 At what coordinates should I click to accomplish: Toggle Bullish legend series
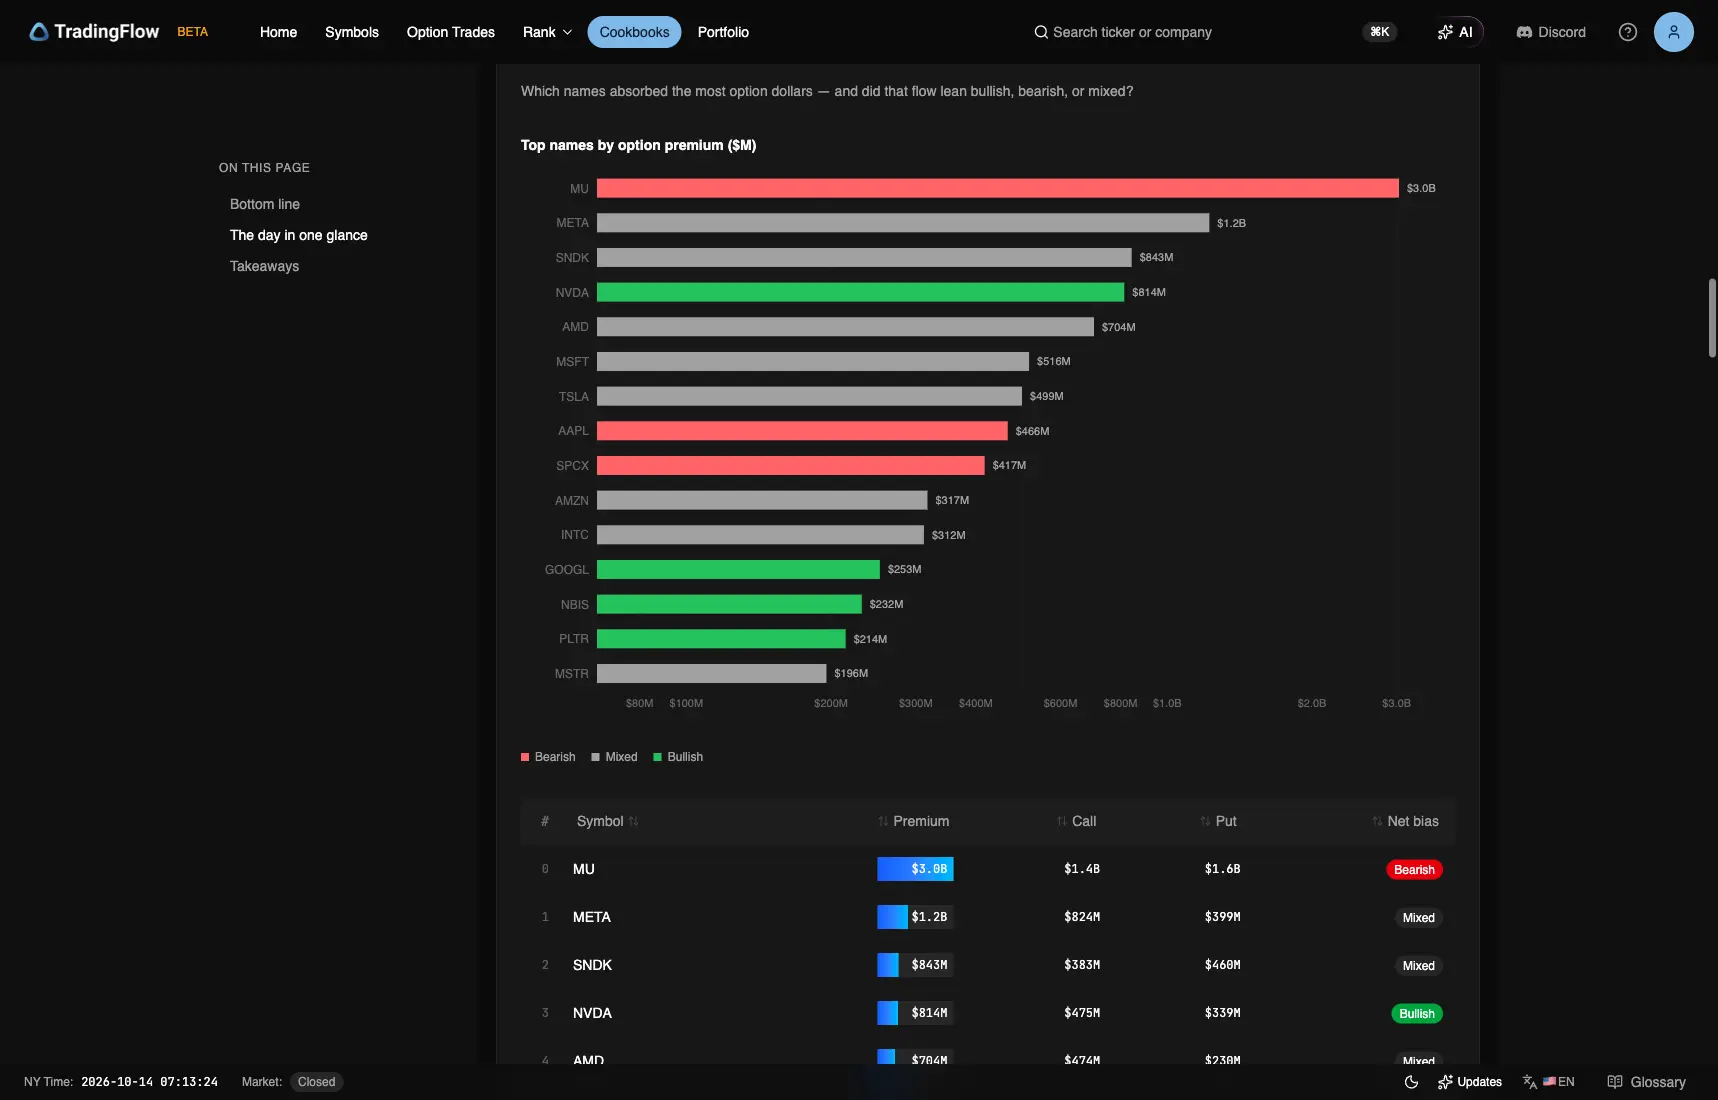(678, 757)
